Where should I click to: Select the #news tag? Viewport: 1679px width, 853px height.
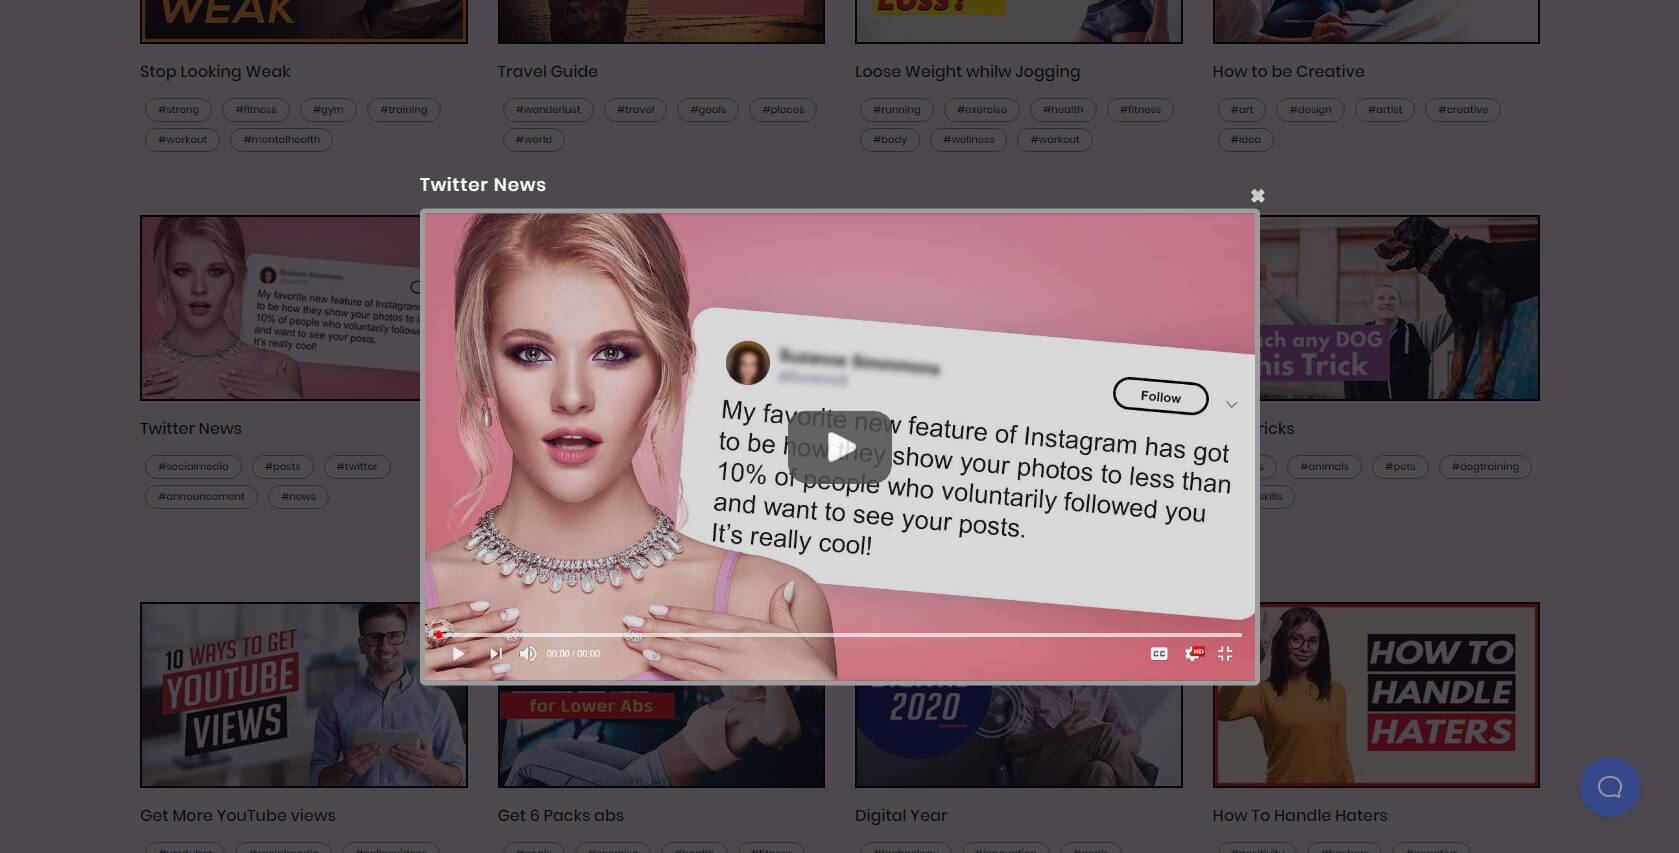click(x=298, y=497)
